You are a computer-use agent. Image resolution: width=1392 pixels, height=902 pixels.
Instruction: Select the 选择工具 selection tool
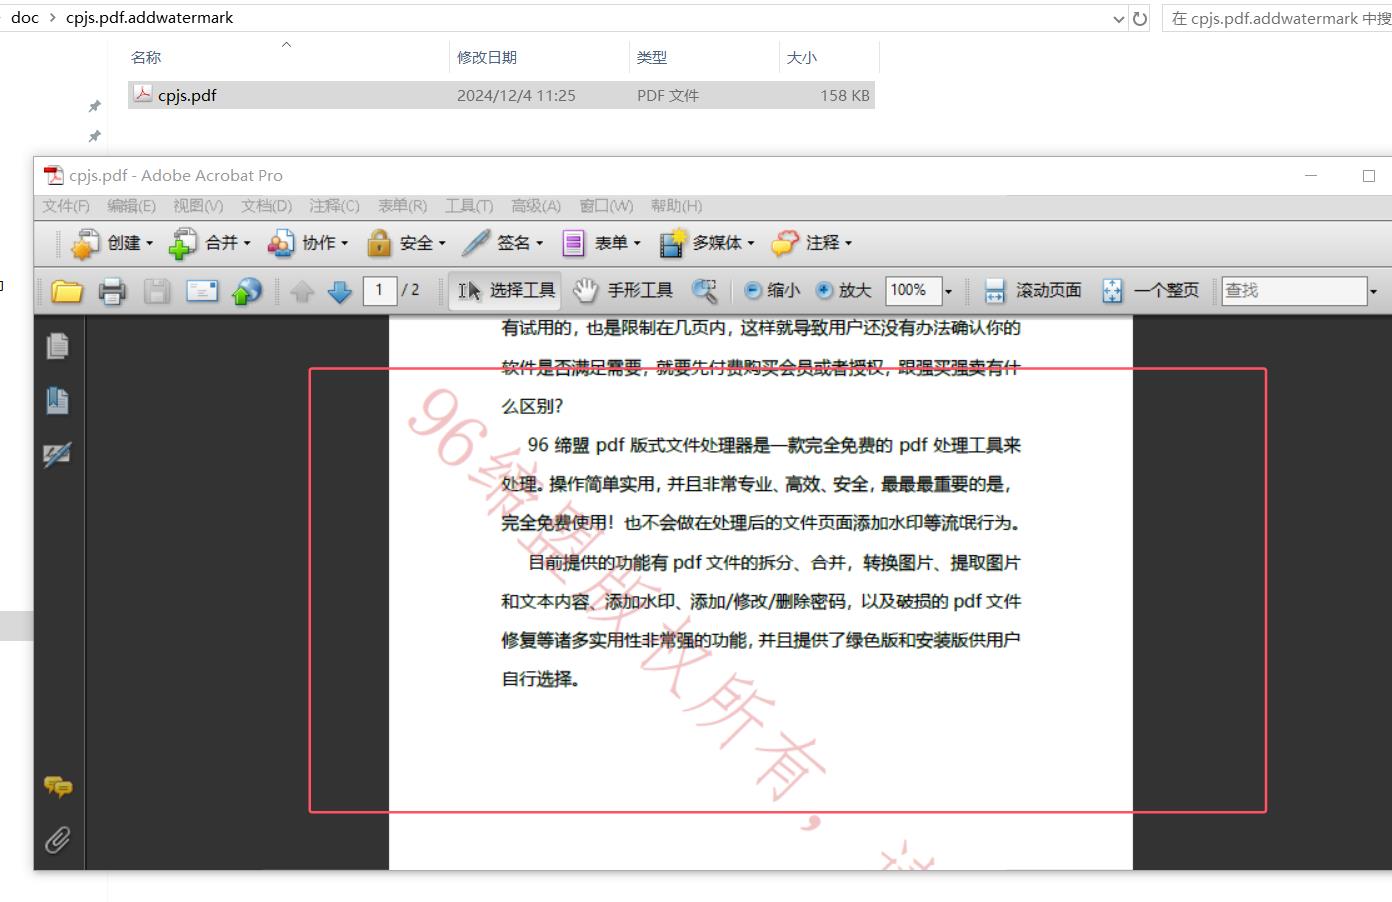[x=506, y=291]
